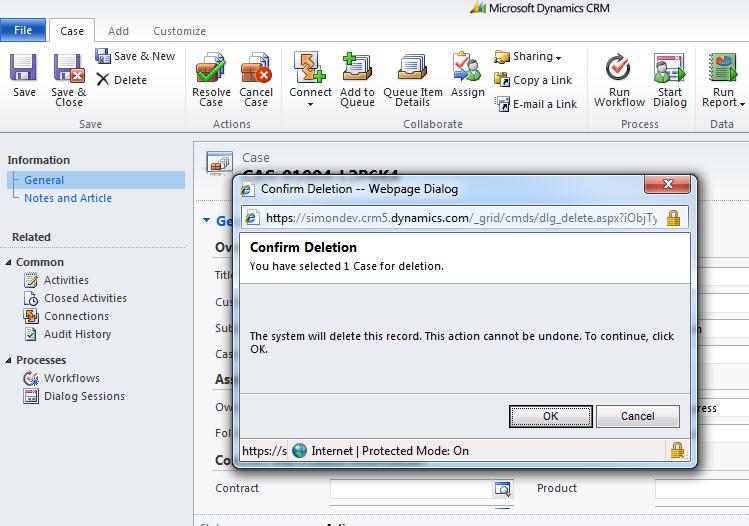749x526 pixels.
Task: Open Connections in sidebar
Action: tap(76, 316)
